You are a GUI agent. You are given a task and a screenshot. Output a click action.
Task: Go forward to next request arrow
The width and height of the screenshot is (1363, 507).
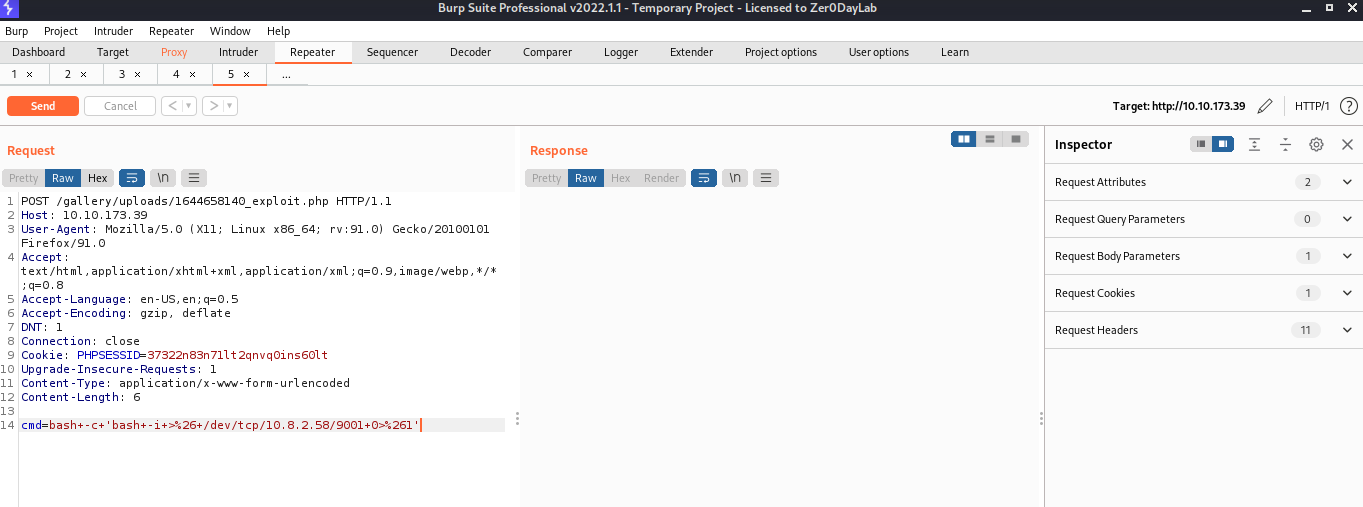point(213,106)
